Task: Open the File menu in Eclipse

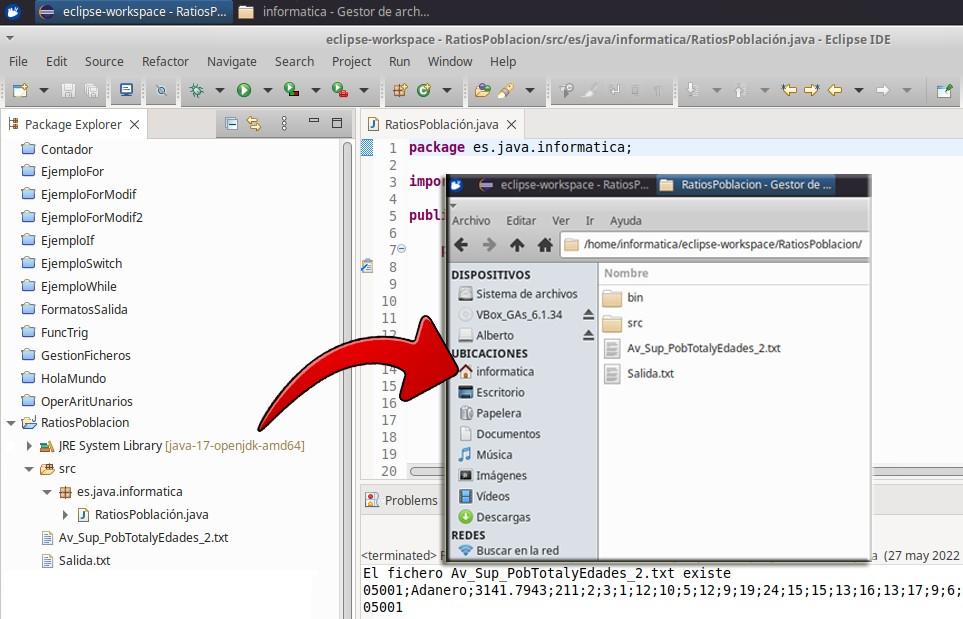Action: [x=18, y=61]
